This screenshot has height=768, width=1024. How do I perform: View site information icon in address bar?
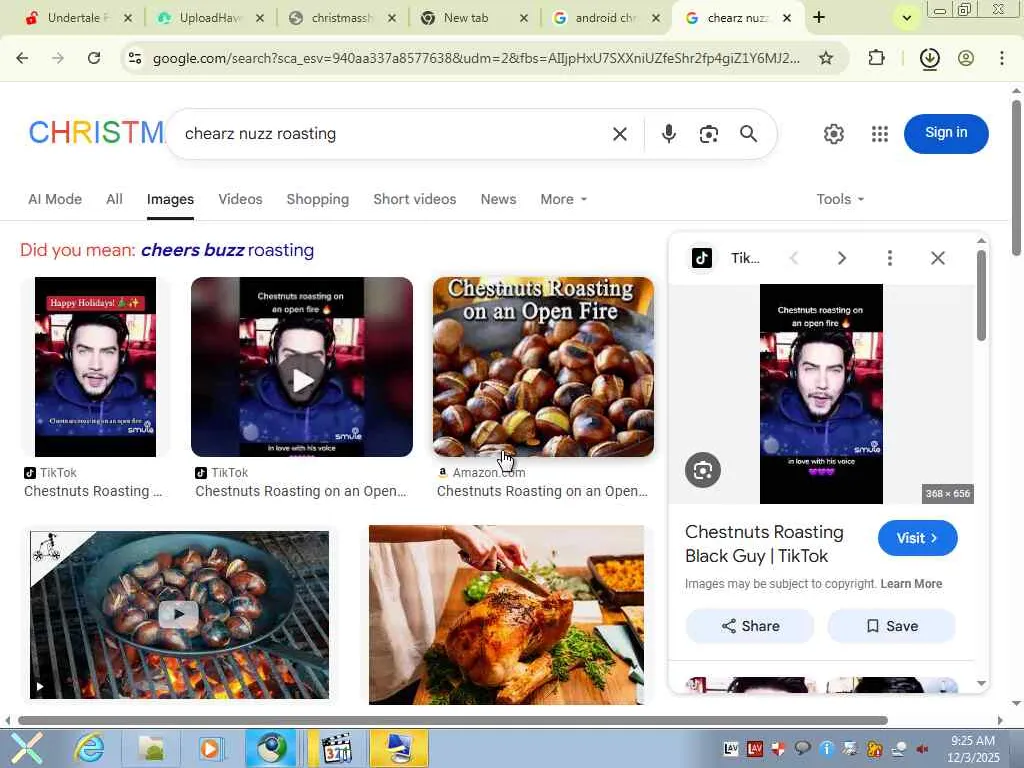(135, 58)
